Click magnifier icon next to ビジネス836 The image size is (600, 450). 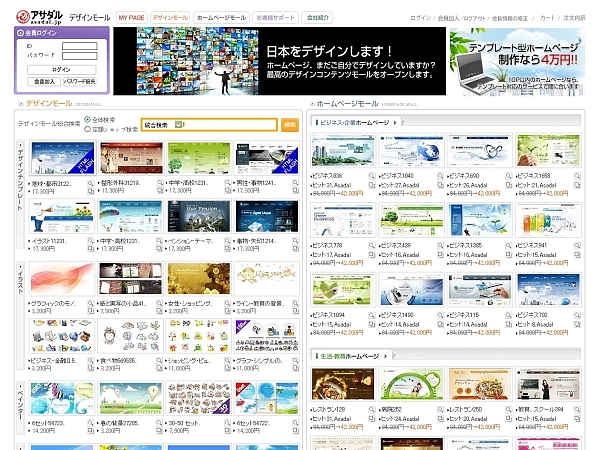coord(369,174)
